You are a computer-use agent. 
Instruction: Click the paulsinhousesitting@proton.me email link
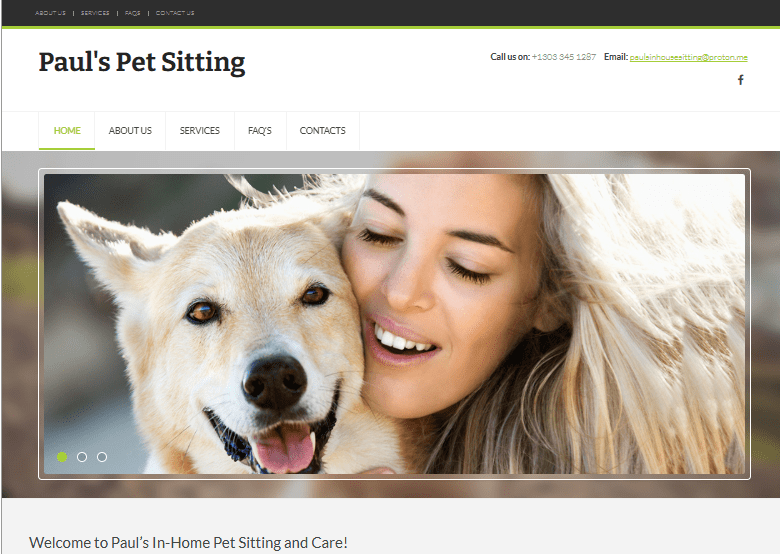click(688, 57)
